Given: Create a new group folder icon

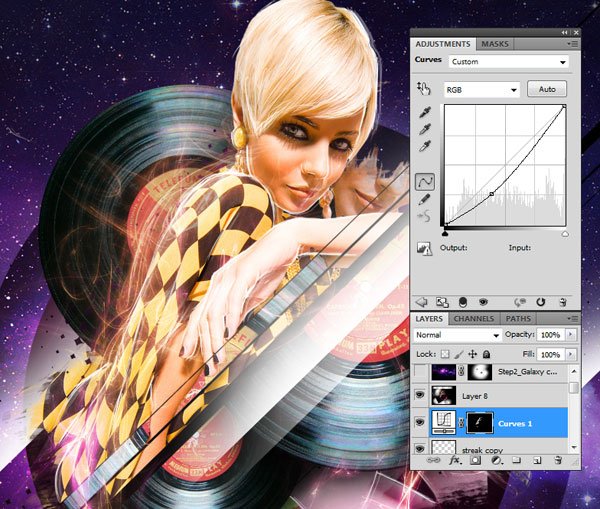Looking at the screenshot, I should [x=517, y=460].
